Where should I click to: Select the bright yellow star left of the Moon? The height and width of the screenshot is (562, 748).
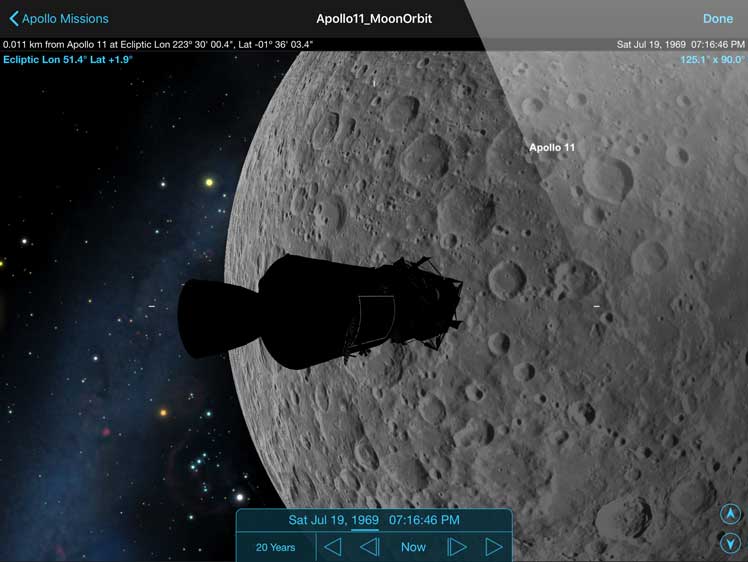(x=209, y=182)
